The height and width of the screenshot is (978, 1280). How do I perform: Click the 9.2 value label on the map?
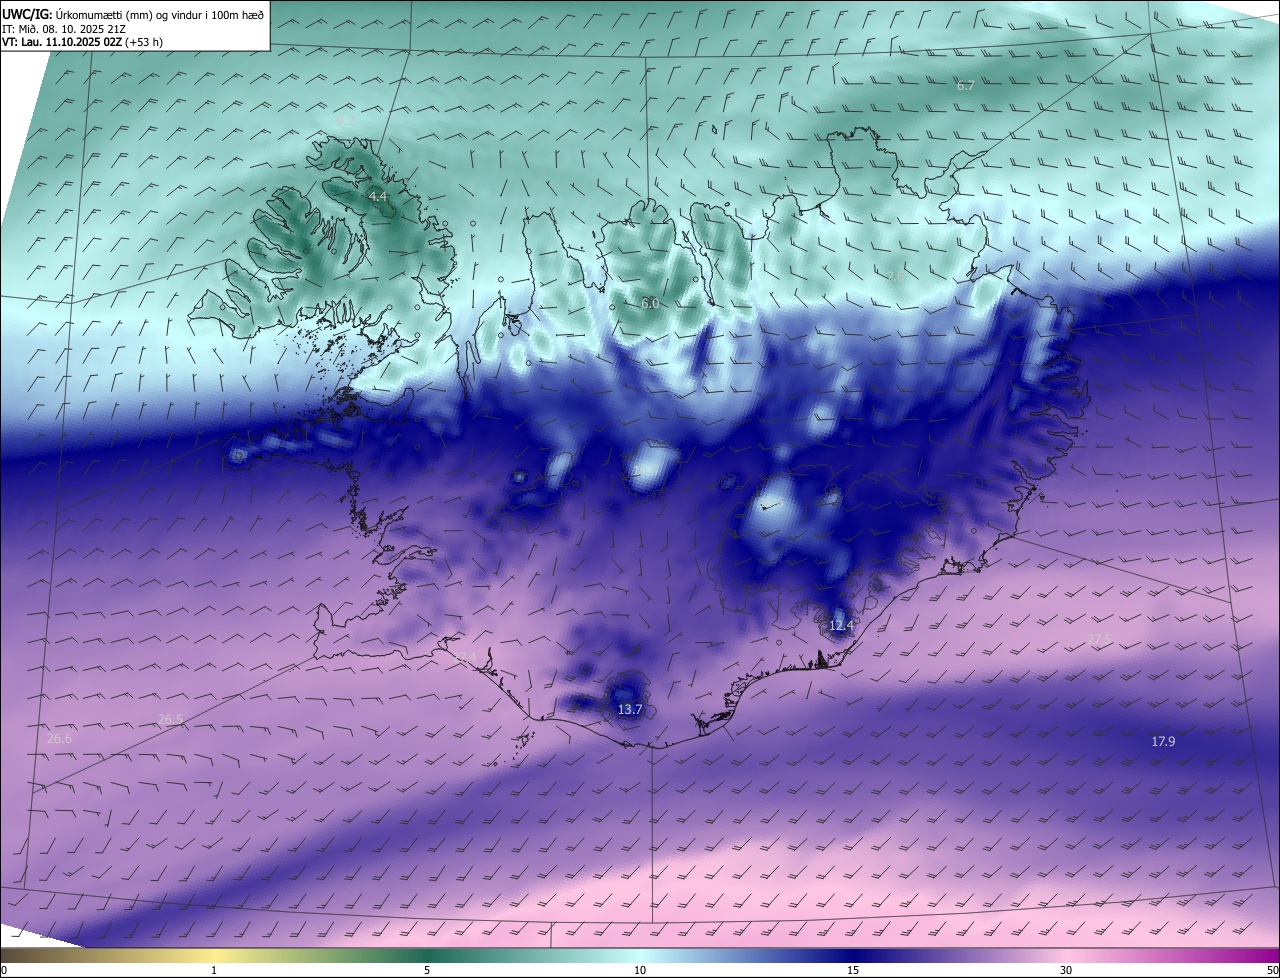[x=346, y=120]
